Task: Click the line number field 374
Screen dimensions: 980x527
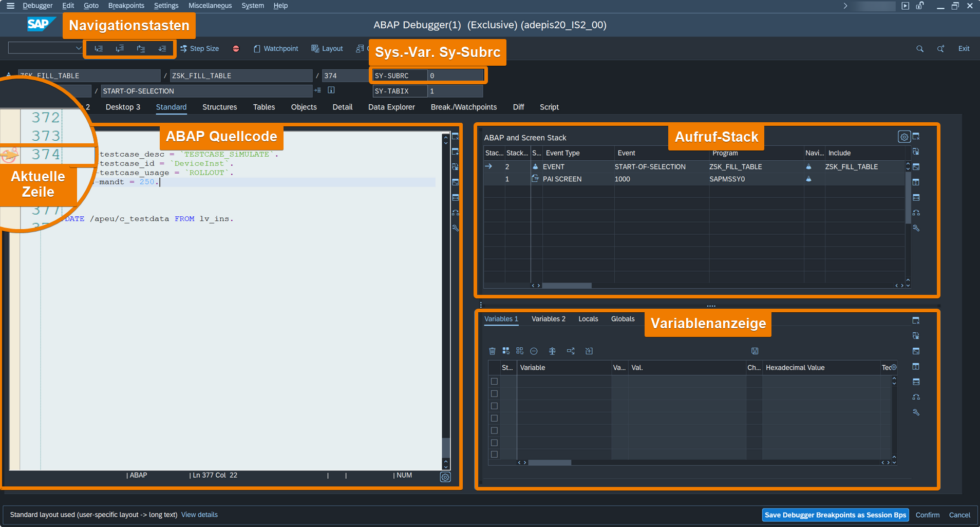Action: point(346,76)
